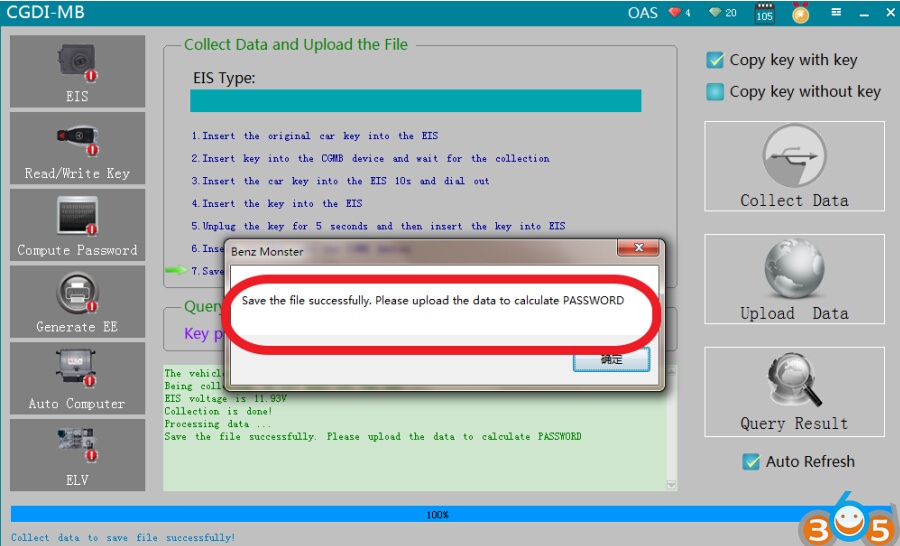Viewport: 900px width, 546px height.
Task: Click the EIS Type teal field
Action: tap(416, 100)
